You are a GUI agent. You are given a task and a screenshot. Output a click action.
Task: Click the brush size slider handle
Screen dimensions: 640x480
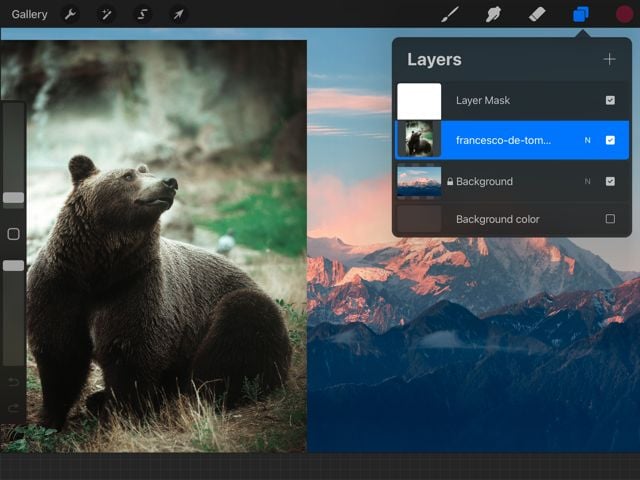click(13, 198)
